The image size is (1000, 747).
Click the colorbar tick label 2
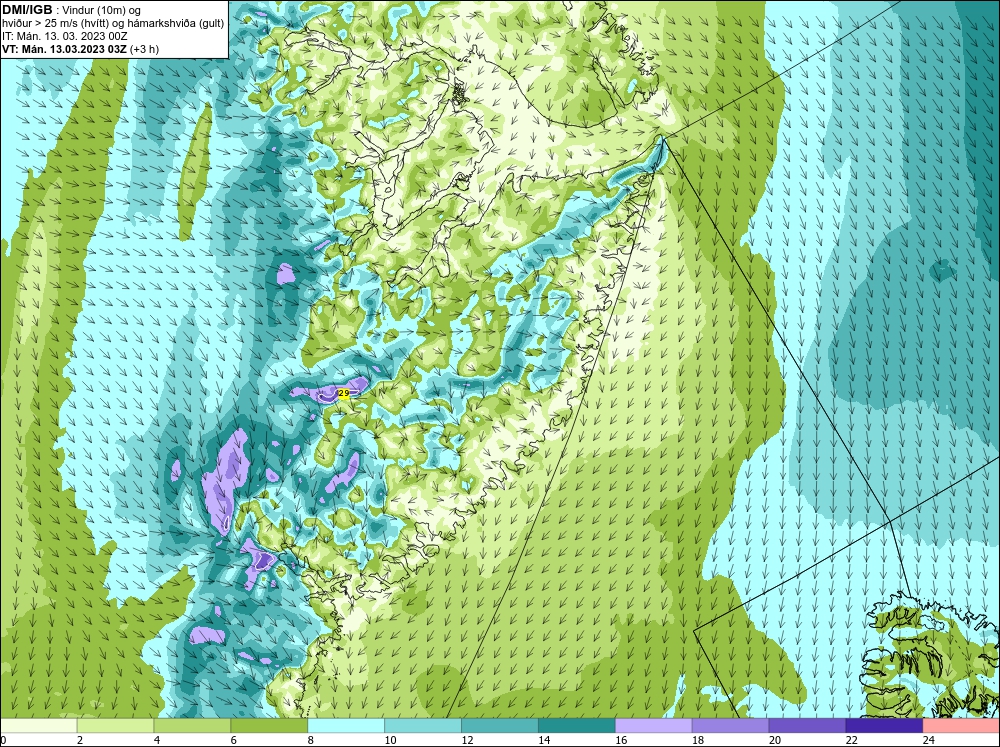[x=80, y=740]
